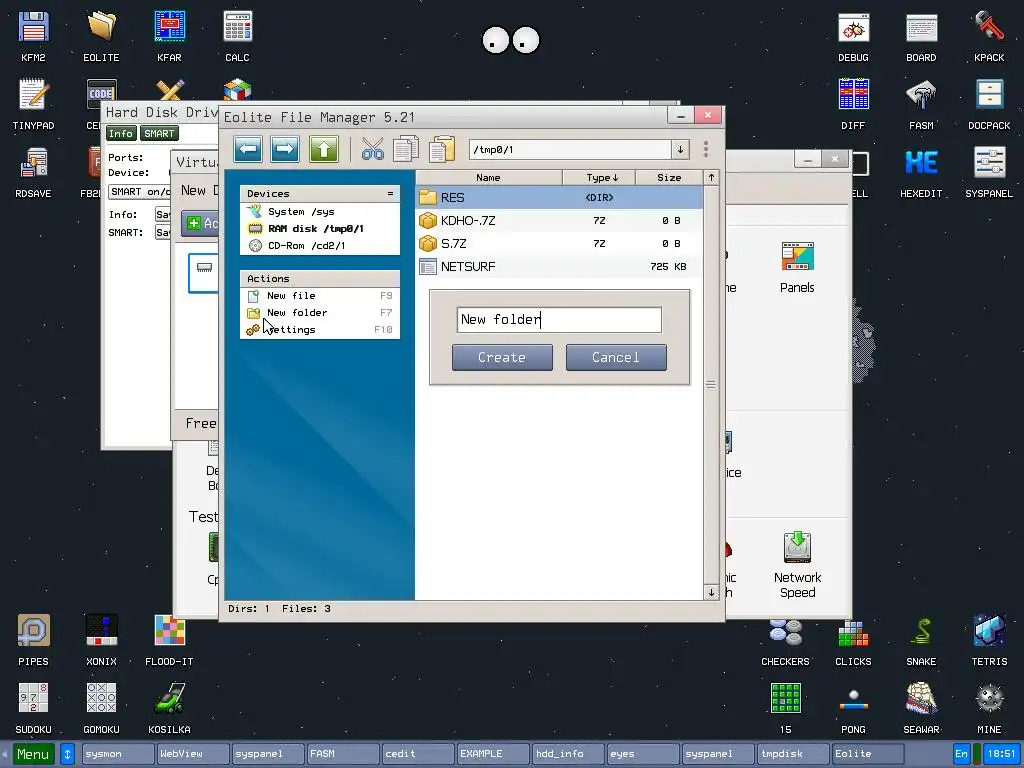1024x768 pixels.
Task: Sort file list by Type column
Action: (600, 178)
